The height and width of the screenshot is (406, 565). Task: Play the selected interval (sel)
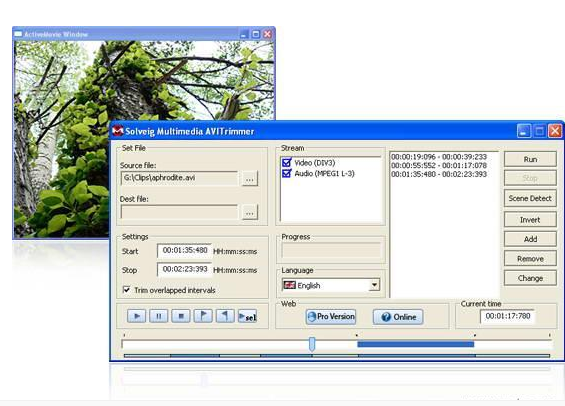click(x=247, y=316)
